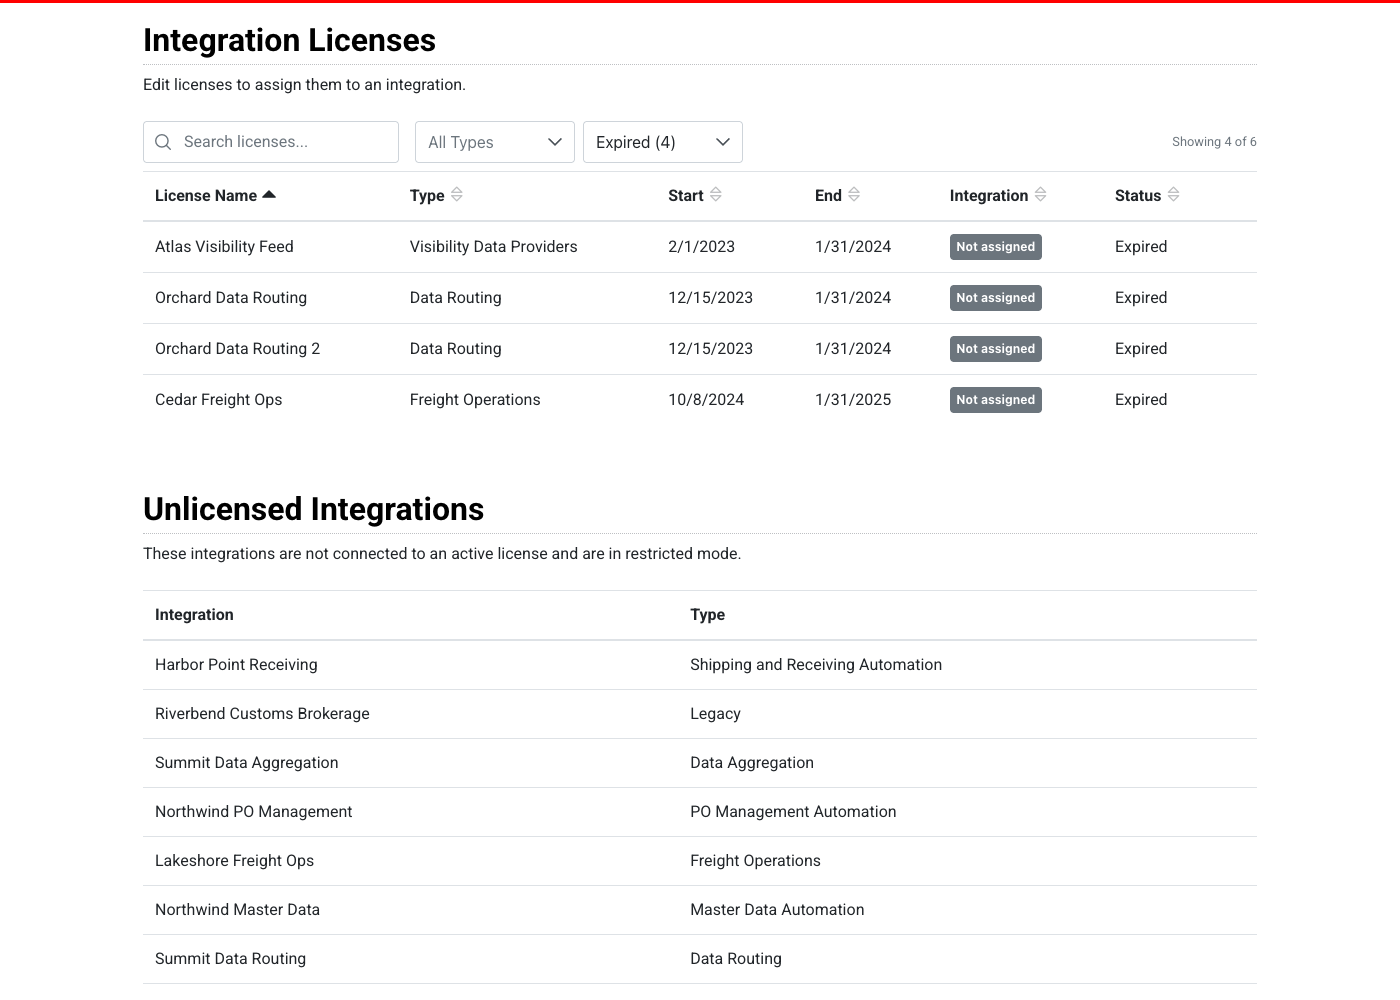1400x1000 pixels.
Task: Focus the Search licenses input field
Action: pos(271,142)
